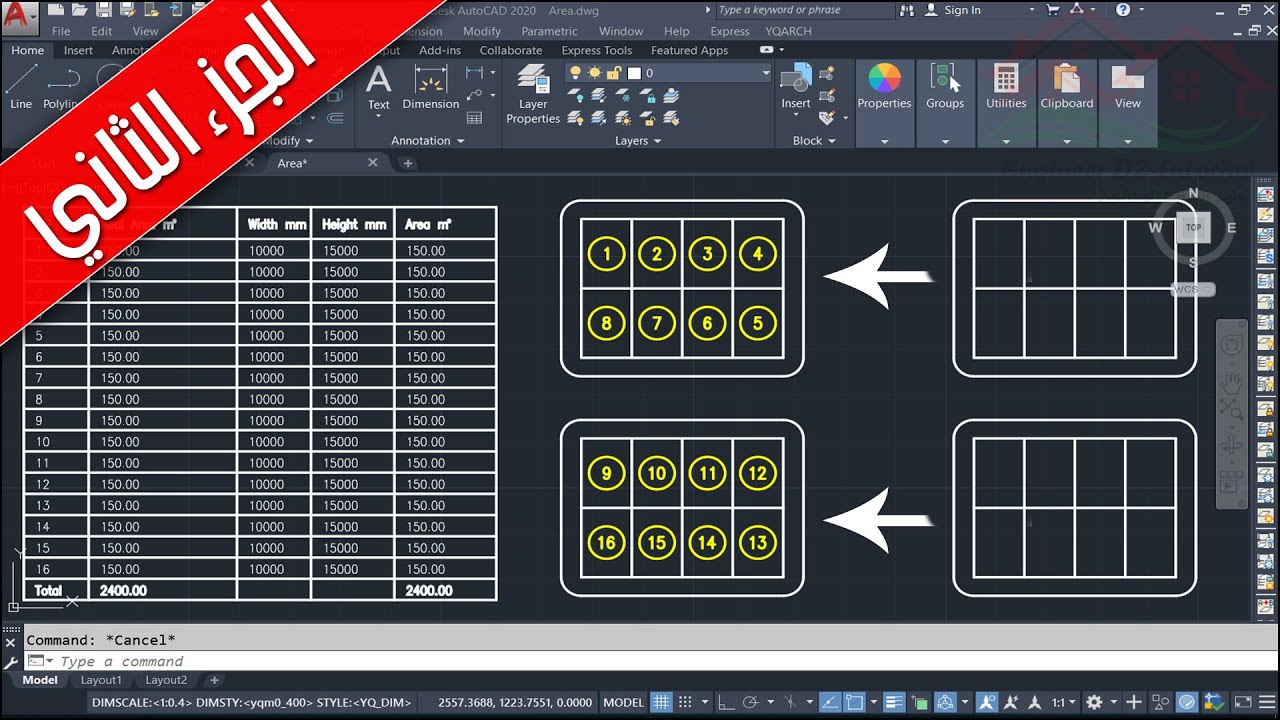1280x720 pixels.
Task: Click the Save disk icon
Action: pos(104,10)
